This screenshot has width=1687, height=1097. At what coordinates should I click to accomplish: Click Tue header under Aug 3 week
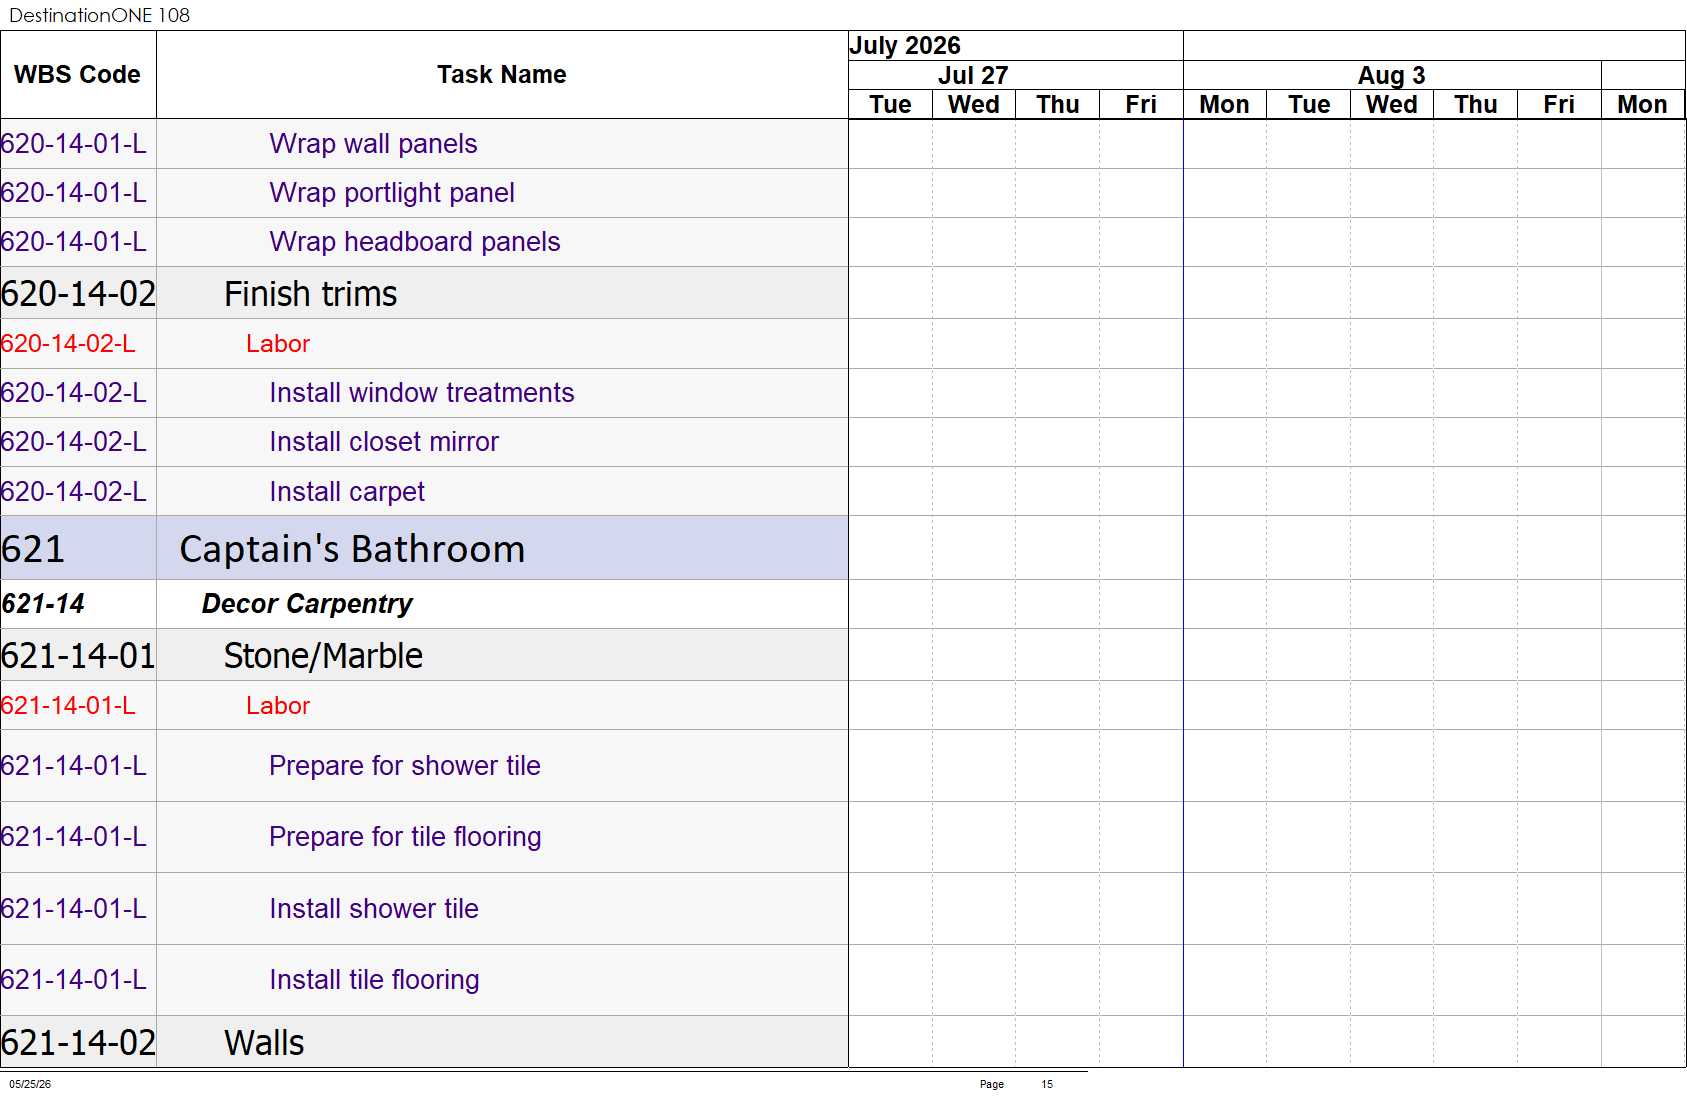1308,105
